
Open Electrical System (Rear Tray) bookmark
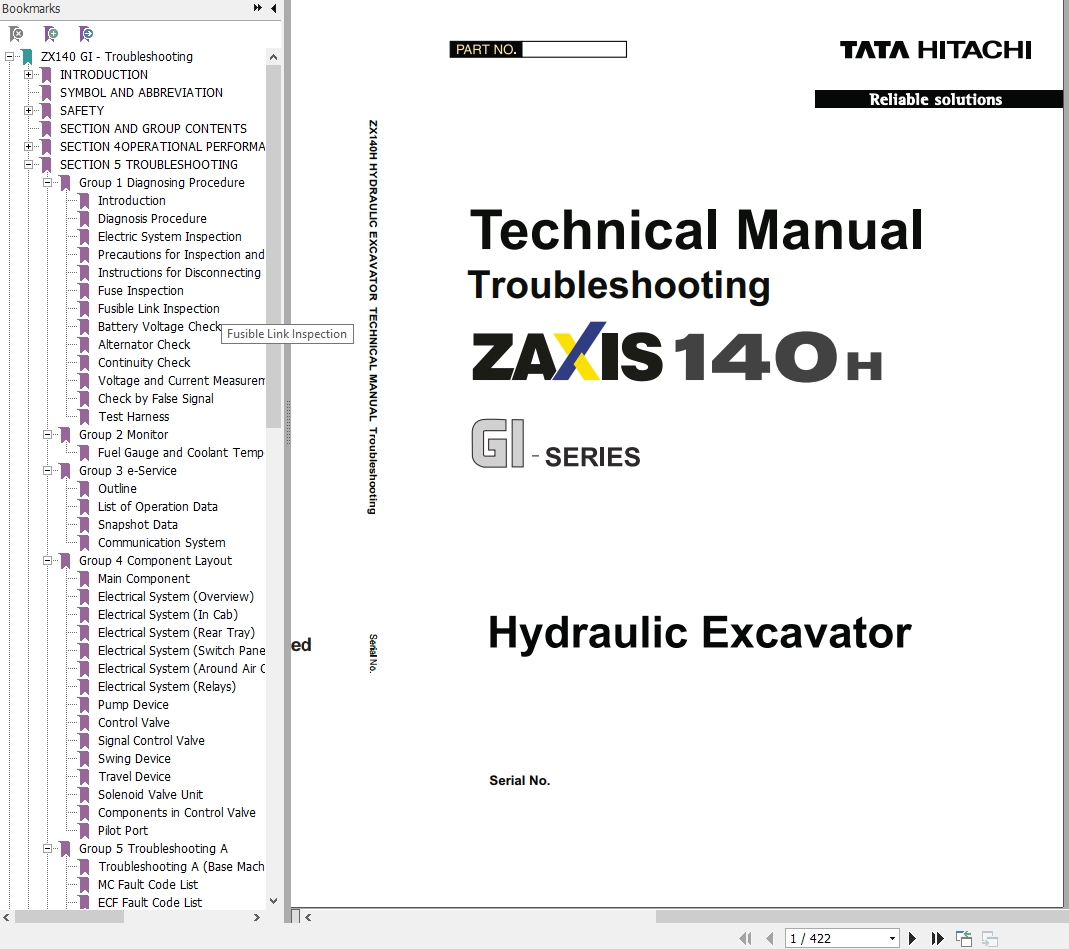coord(177,633)
